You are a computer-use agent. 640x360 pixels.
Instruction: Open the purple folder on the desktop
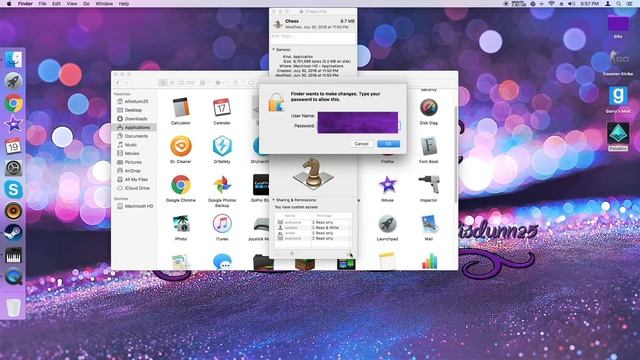[x=618, y=24]
